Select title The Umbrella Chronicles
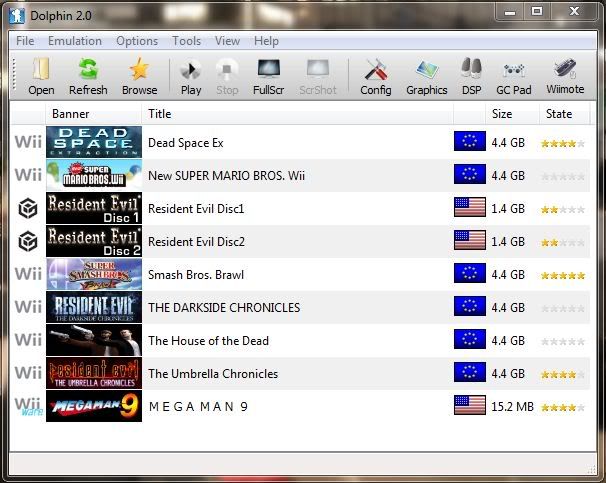This screenshot has width=606, height=483. click(213, 374)
